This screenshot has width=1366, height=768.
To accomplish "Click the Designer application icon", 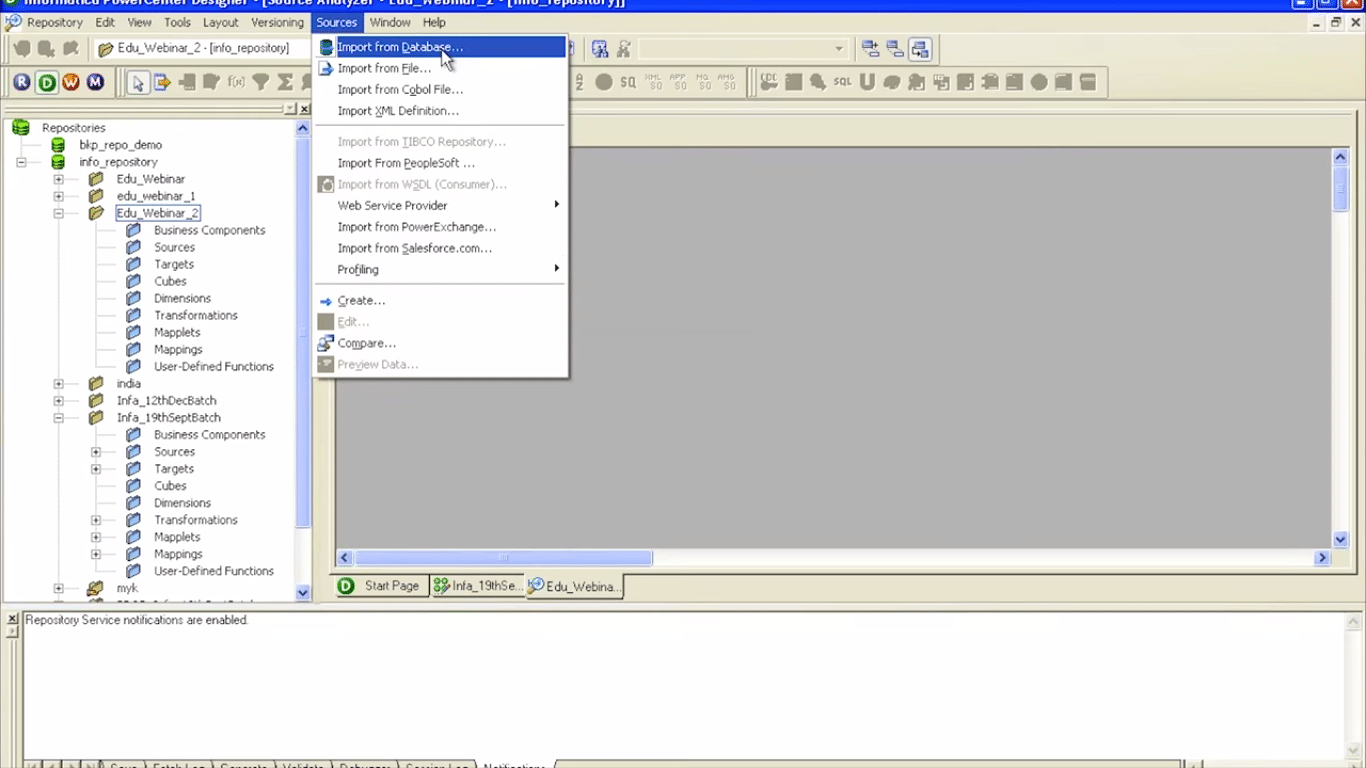I will (46, 82).
